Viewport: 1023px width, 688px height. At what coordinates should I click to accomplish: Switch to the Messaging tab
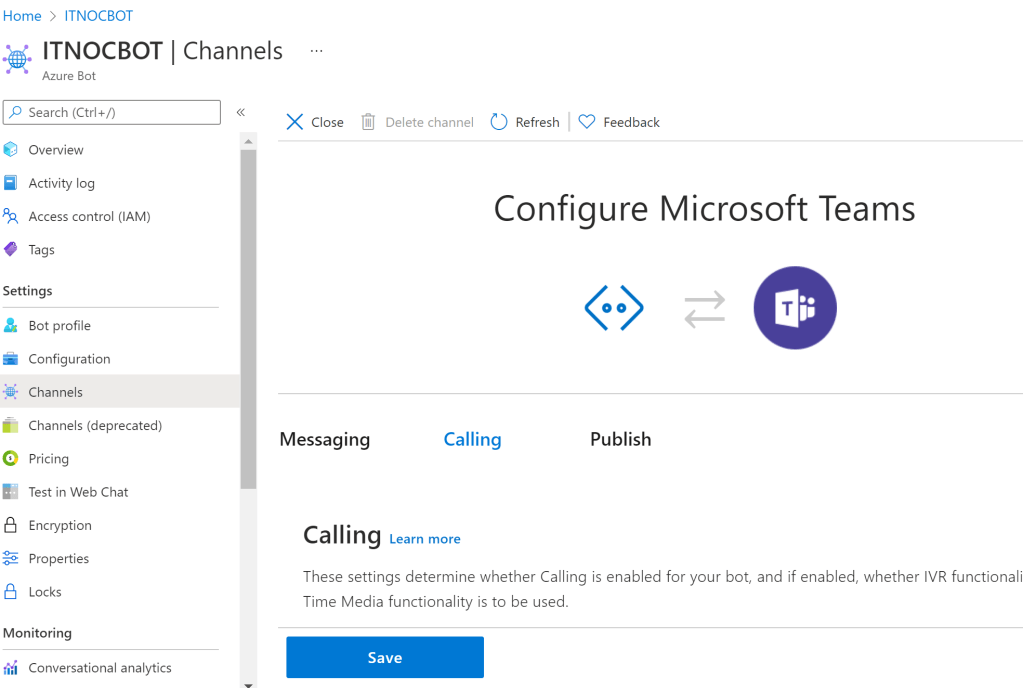(325, 439)
